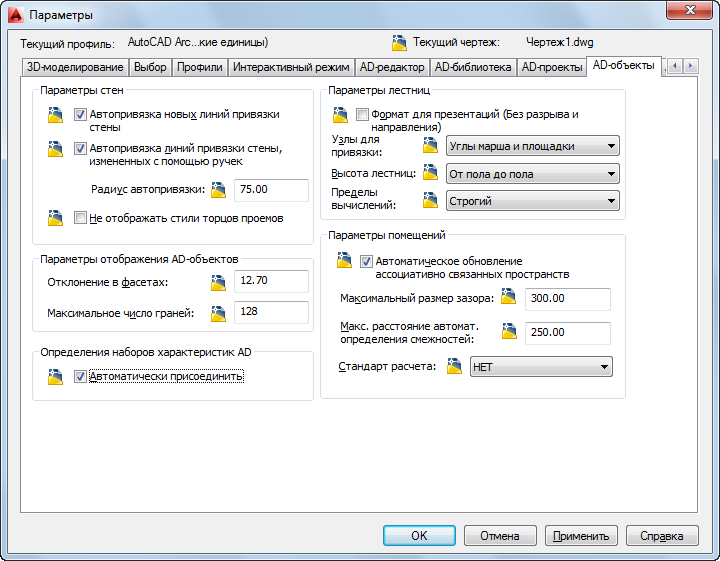The image size is (720, 561).
Task: Click Максимальное число граней field 128
Action: [271, 312]
